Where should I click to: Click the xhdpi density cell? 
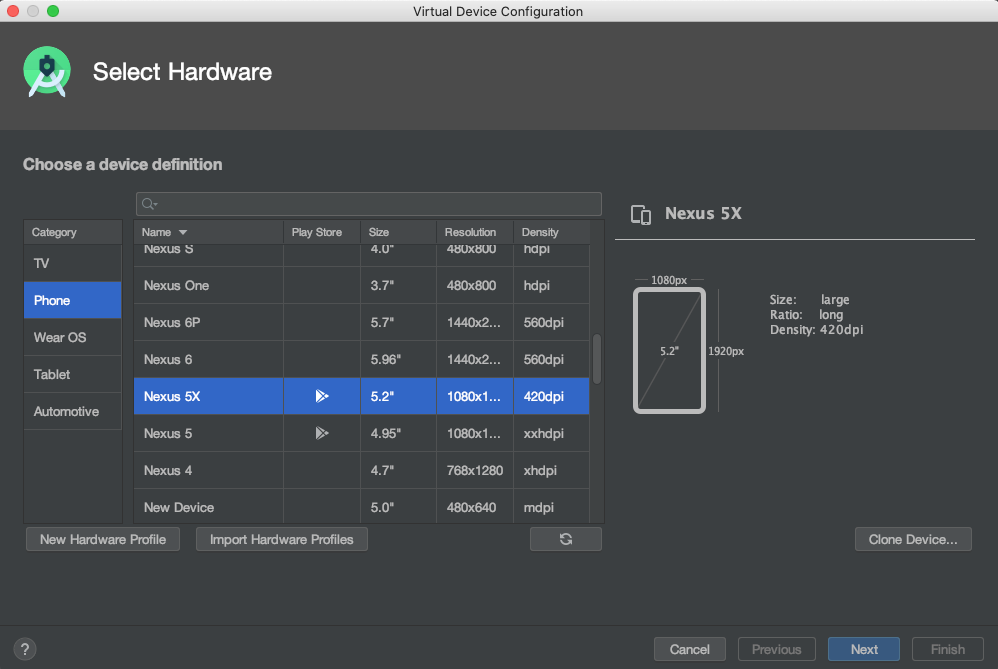(551, 470)
